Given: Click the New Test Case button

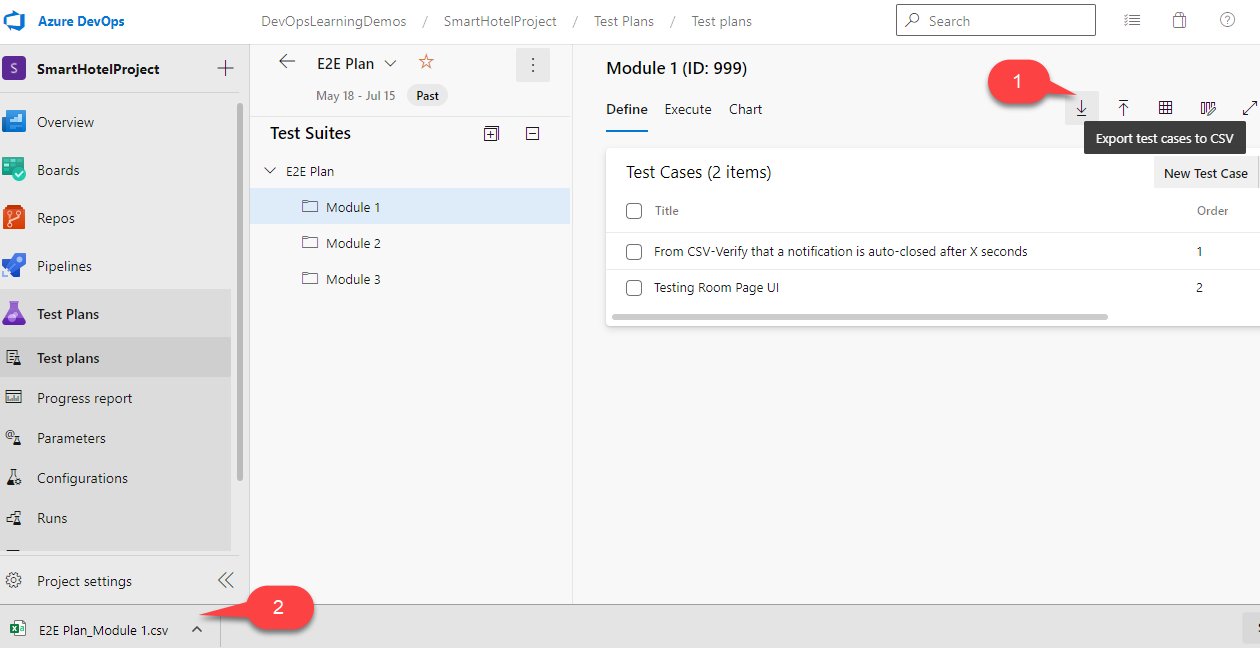Looking at the screenshot, I should pos(1206,173).
